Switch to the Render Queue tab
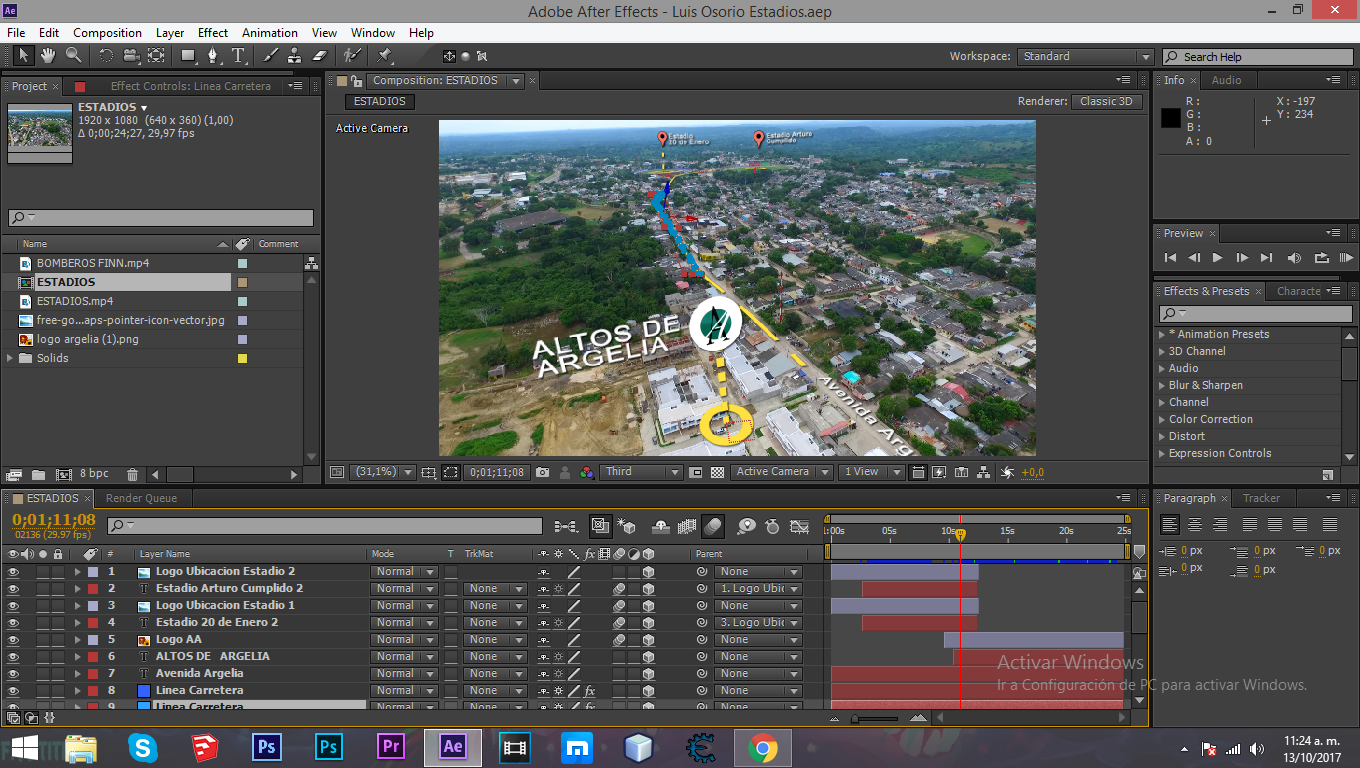The width and height of the screenshot is (1360, 768). [x=141, y=498]
